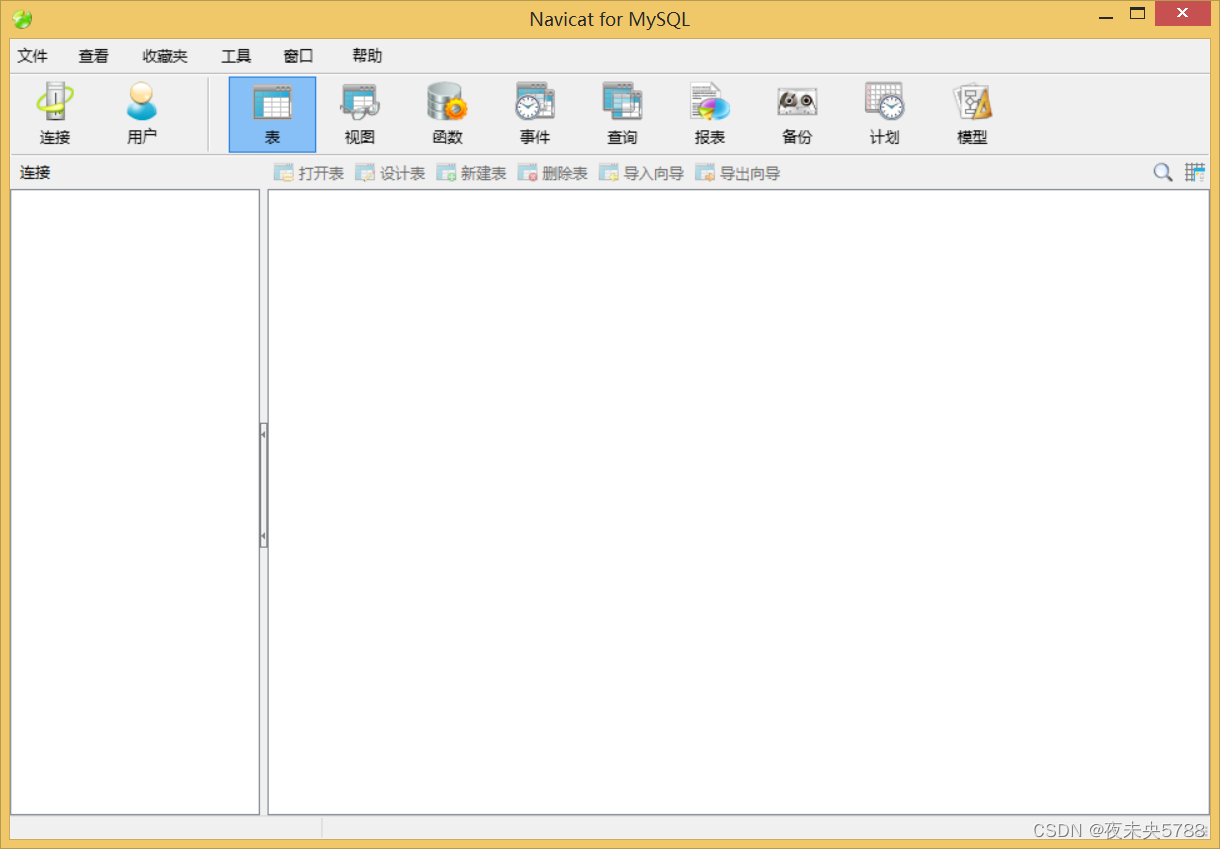Collapse the connection pane via splitter handle

click(263, 485)
